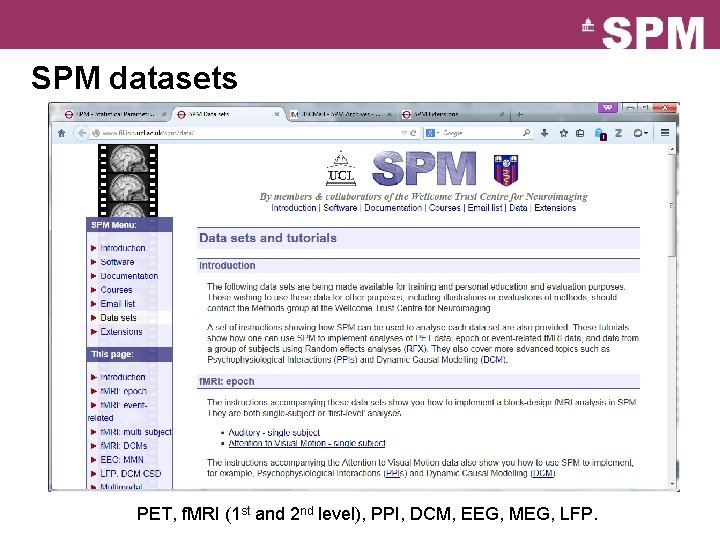Jump to EEG: MMN section
Screen dimensions: 720x540
(x=122, y=460)
